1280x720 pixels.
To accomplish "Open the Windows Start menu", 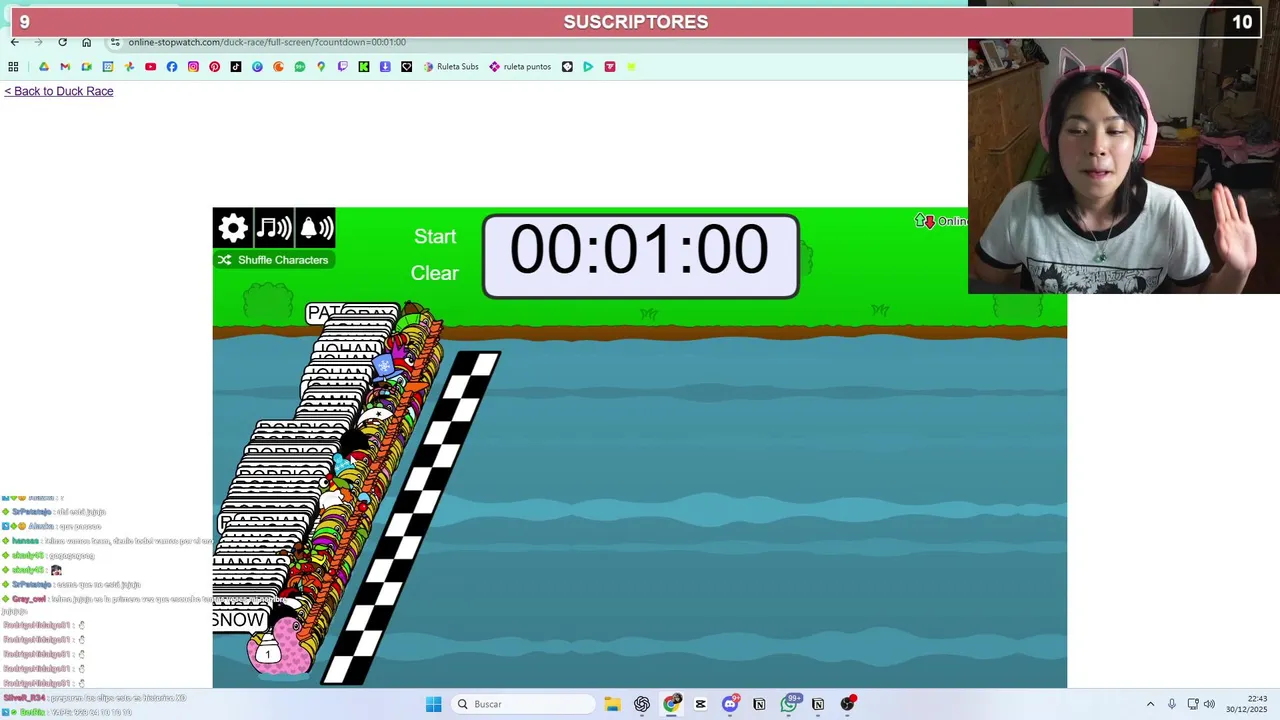I will click(433, 704).
